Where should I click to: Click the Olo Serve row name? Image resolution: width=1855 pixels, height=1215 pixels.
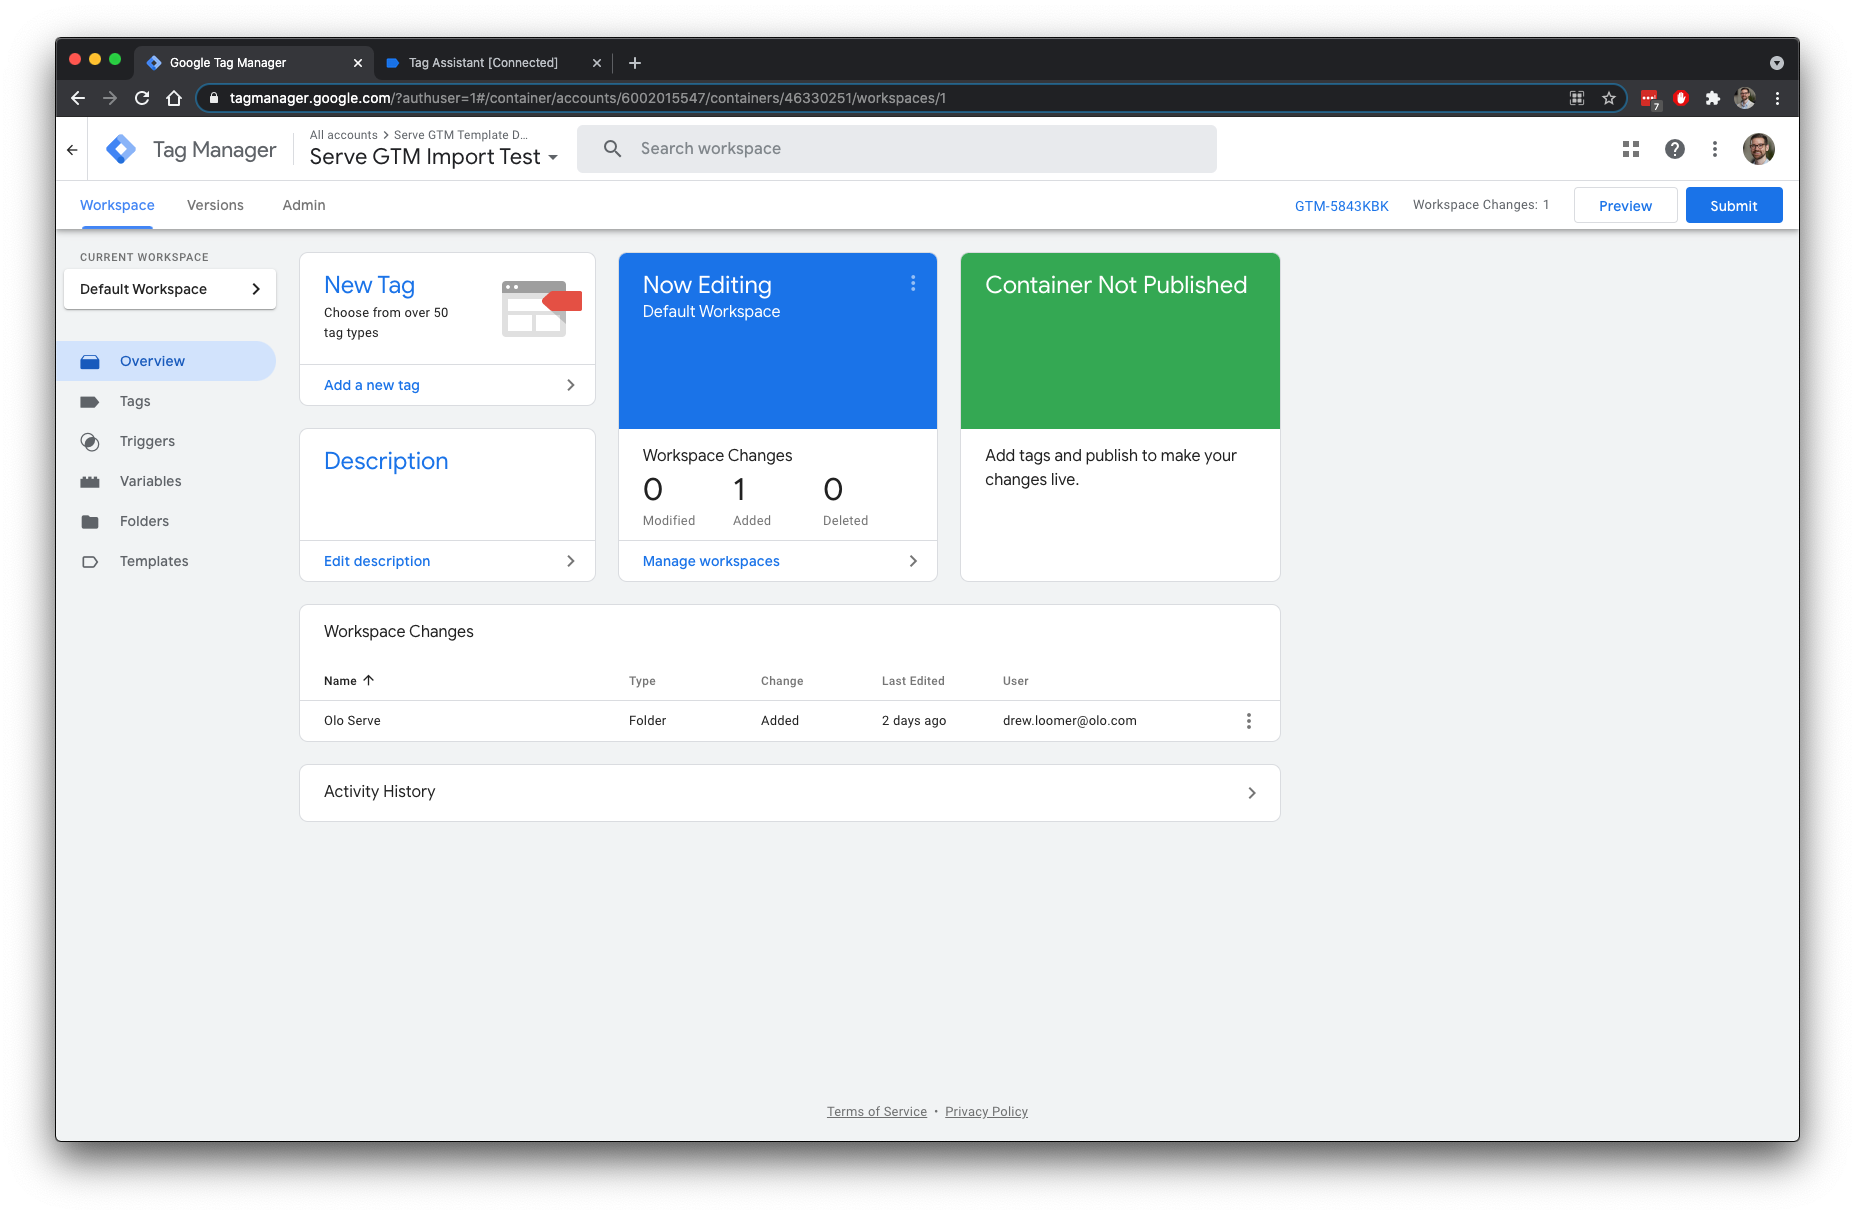click(x=352, y=721)
